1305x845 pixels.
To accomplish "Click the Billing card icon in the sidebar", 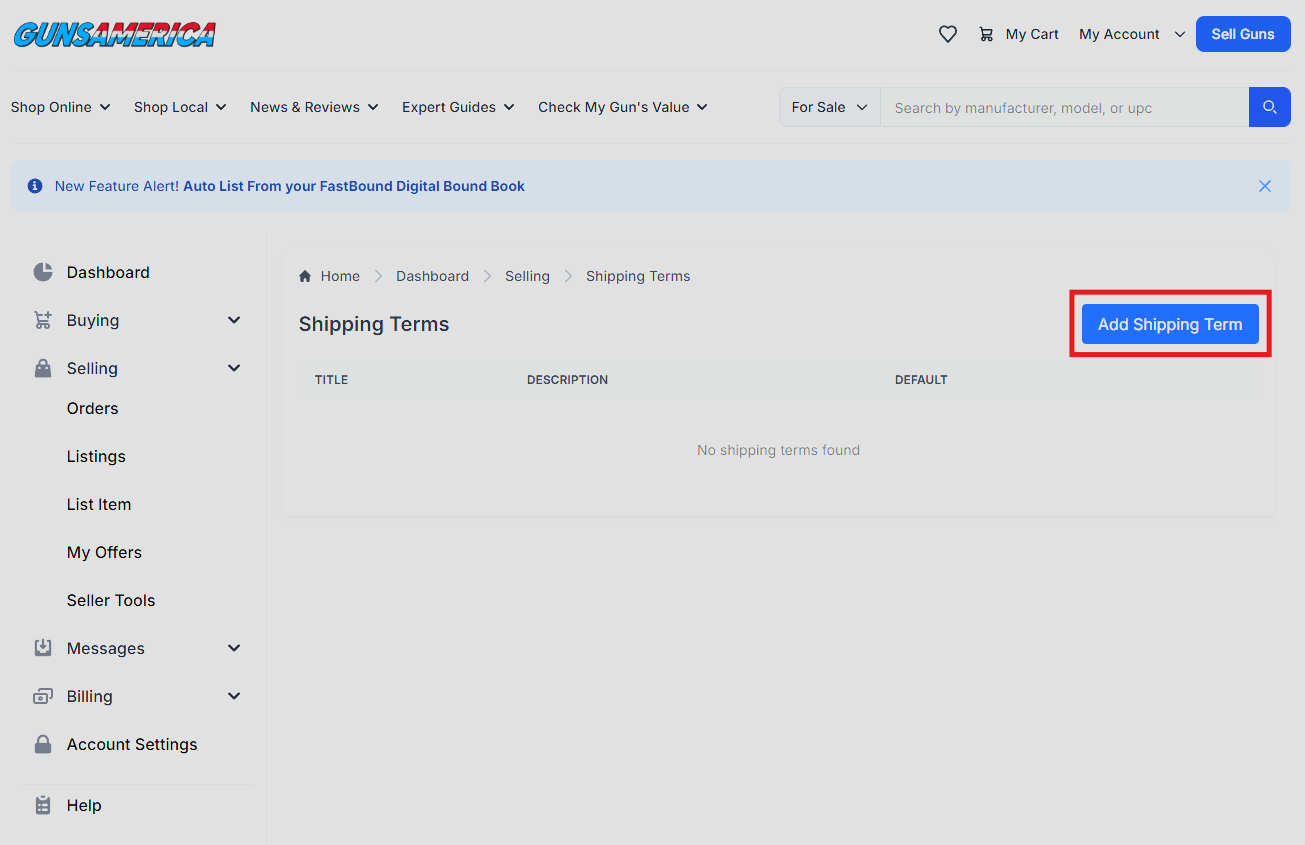I will 42,695.
